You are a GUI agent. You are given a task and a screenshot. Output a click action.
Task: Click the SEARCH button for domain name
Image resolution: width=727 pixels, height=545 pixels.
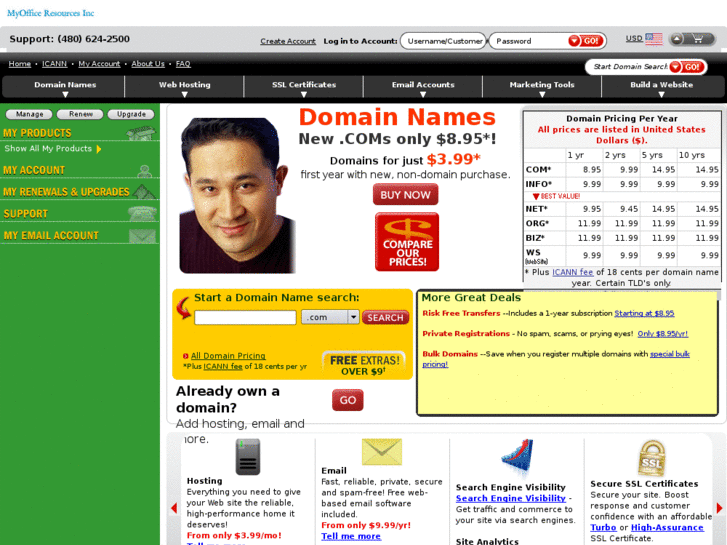pos(385,318)
